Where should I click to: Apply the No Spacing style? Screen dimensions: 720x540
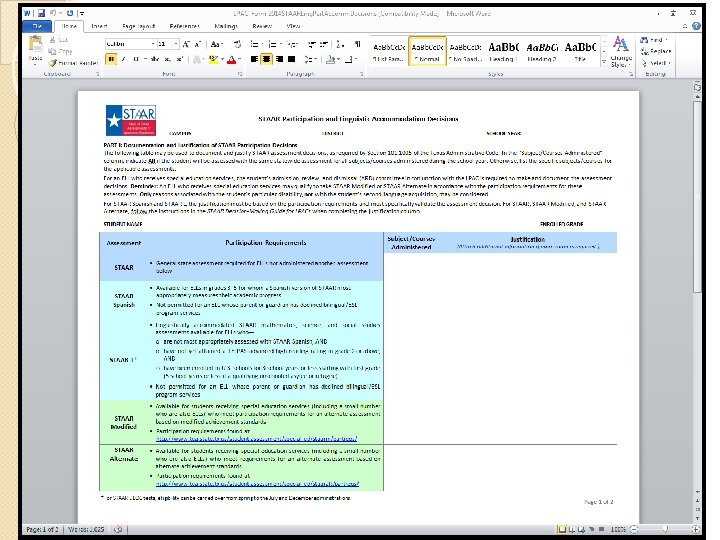coord(465,51)
